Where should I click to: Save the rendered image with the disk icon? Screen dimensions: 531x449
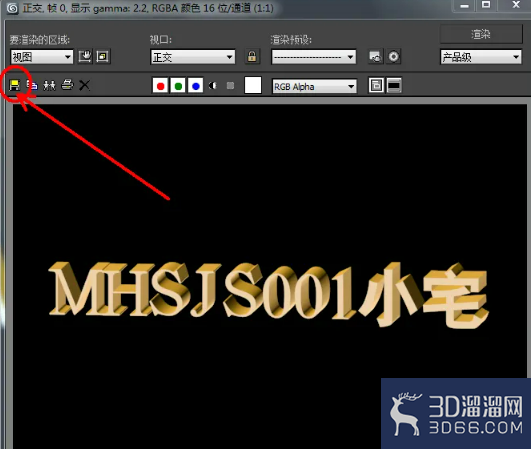[14, 85]
